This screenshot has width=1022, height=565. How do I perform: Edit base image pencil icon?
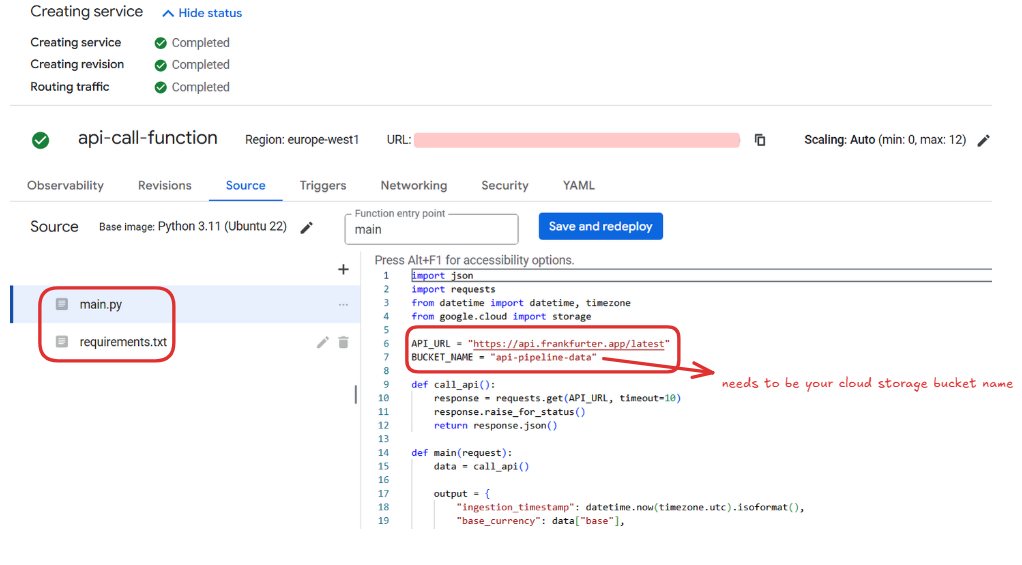click(x=306, y=227)
